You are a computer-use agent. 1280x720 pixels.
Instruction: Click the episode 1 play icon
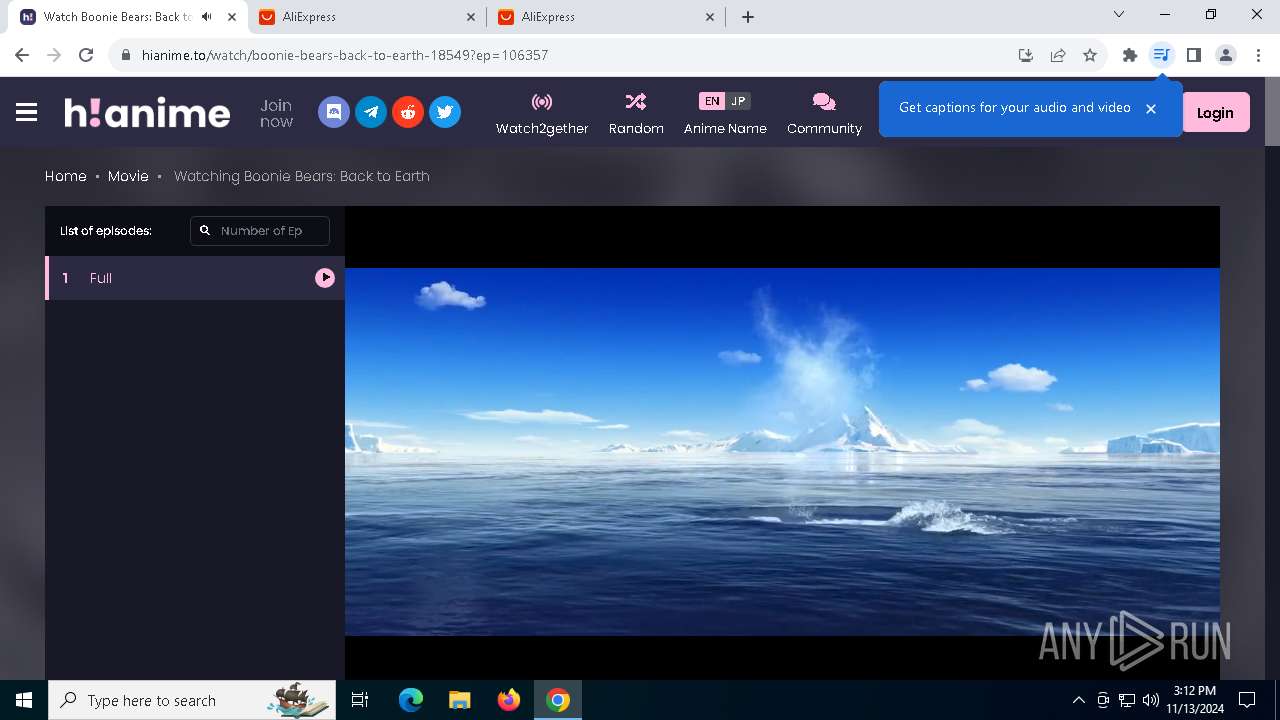tap(325, 278)
